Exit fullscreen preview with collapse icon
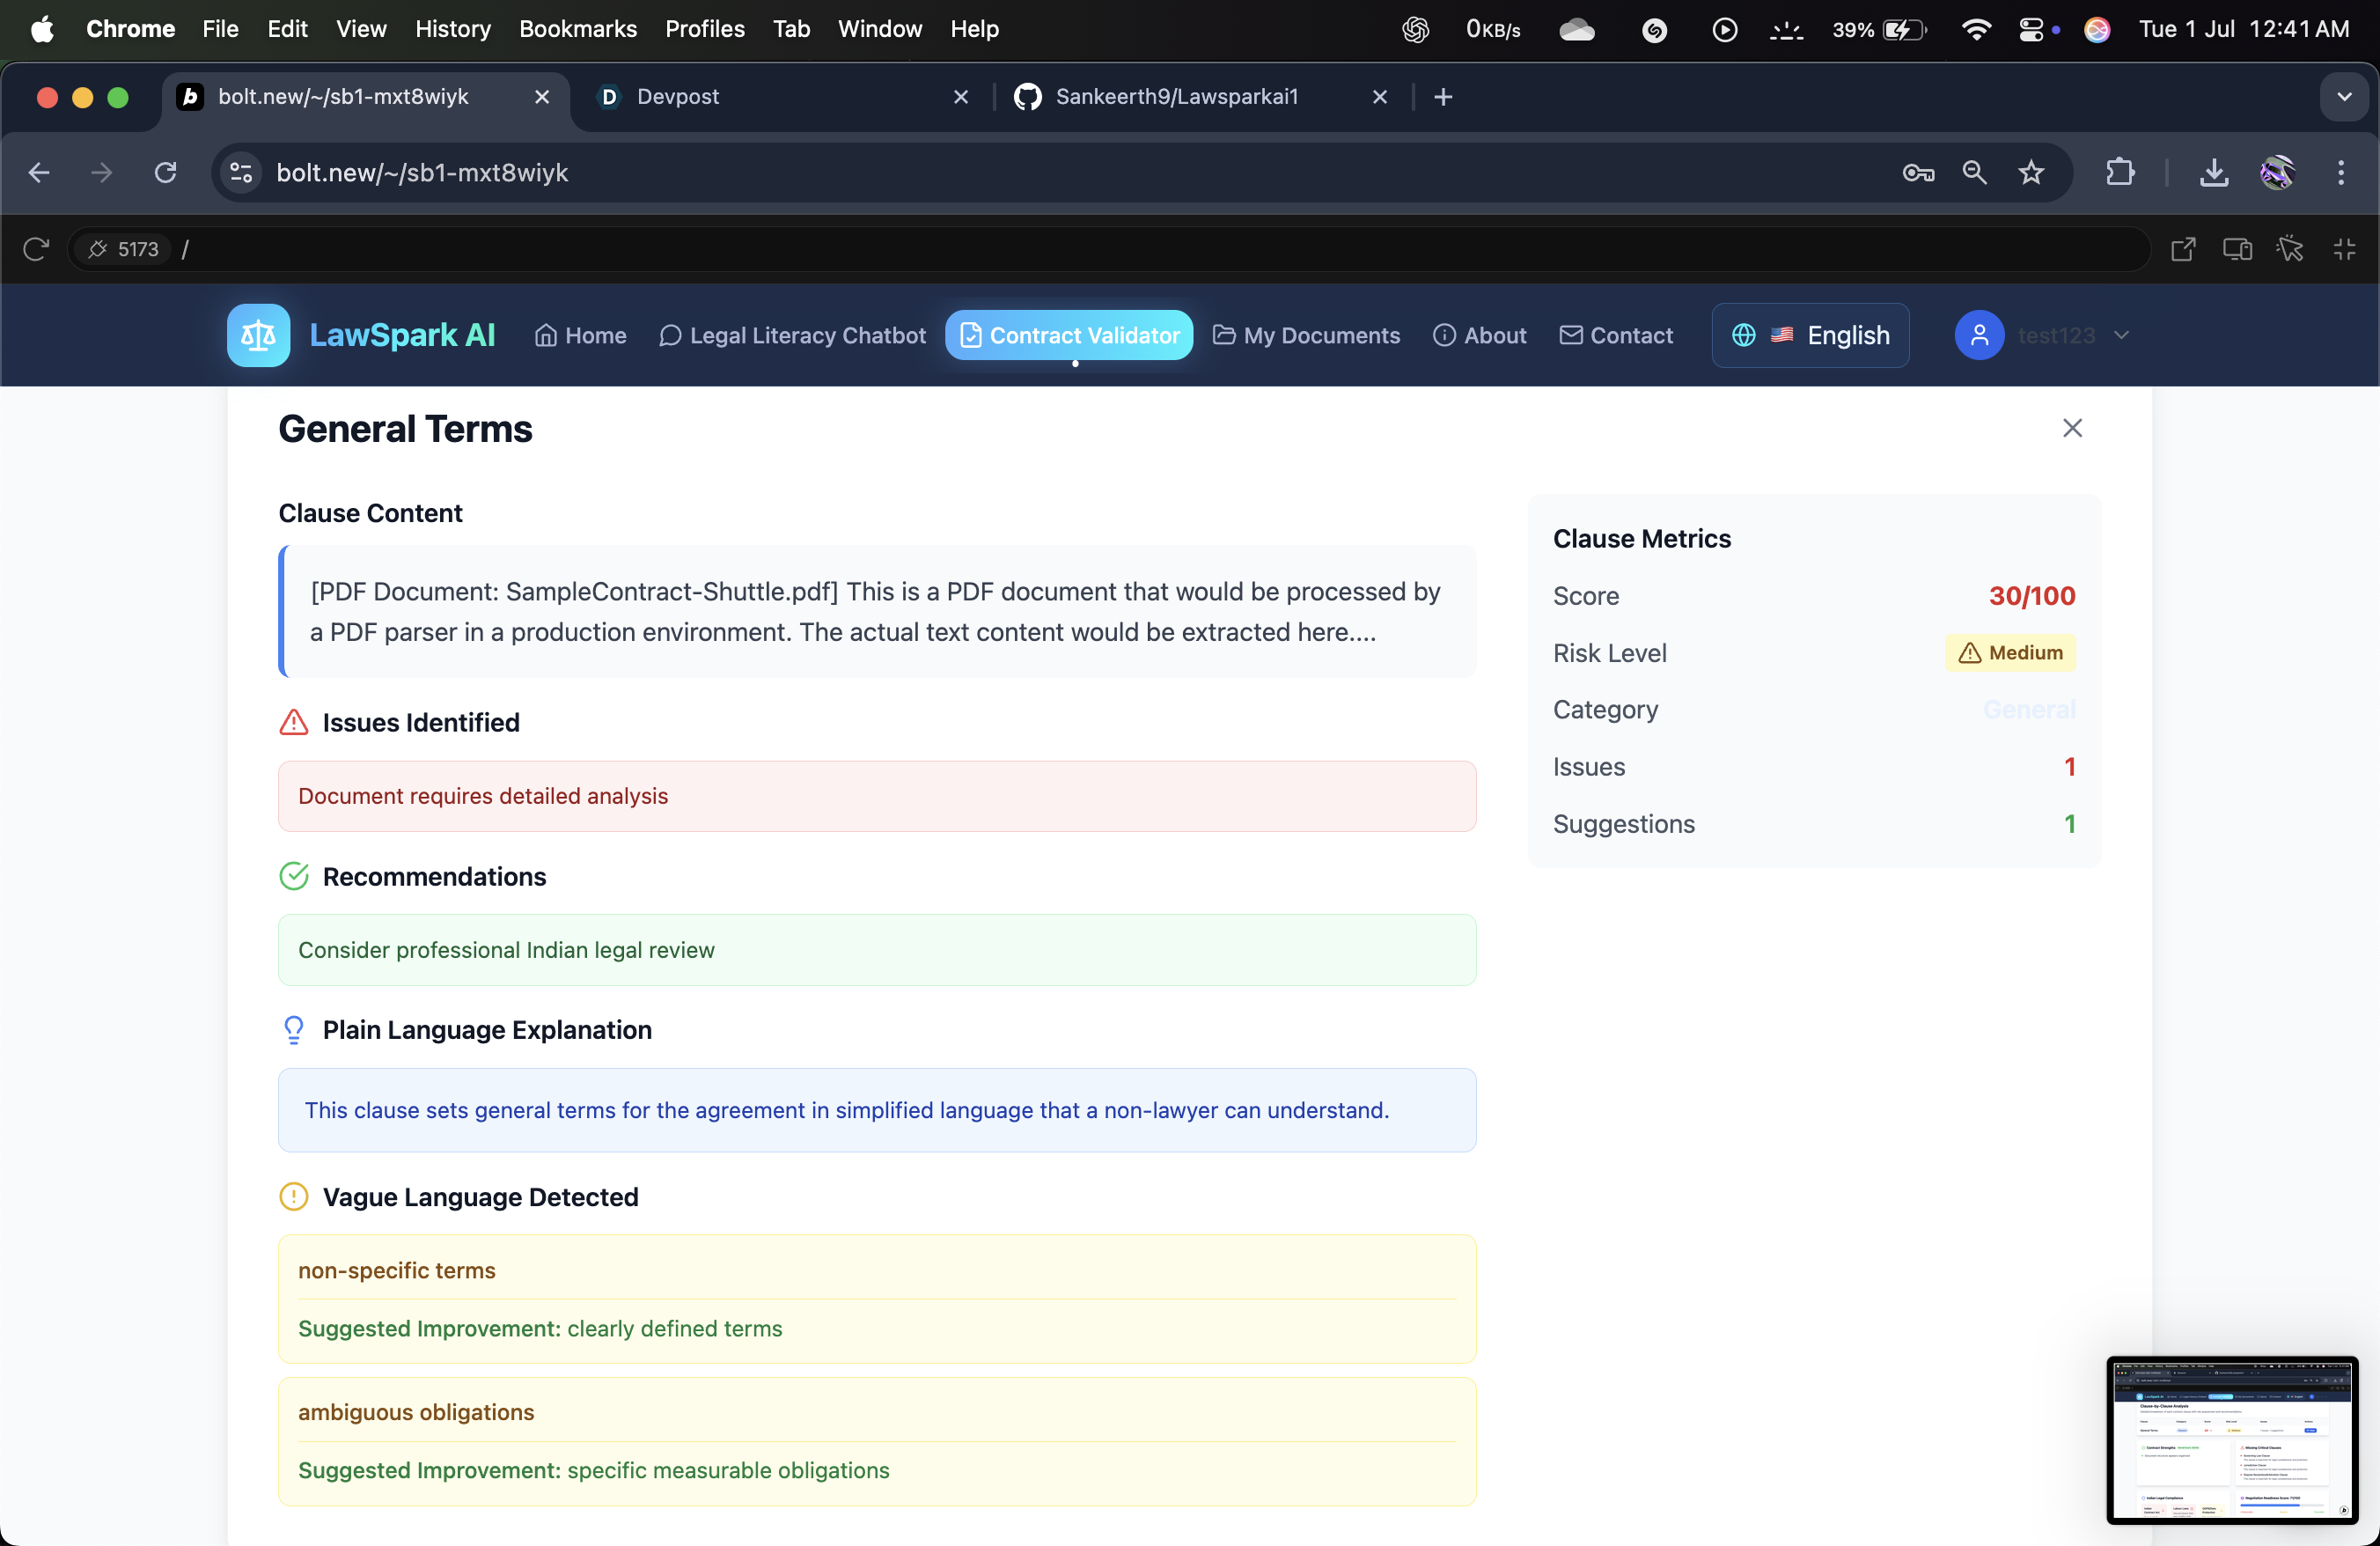The image size is (2380, 1546). (2344, 249)
